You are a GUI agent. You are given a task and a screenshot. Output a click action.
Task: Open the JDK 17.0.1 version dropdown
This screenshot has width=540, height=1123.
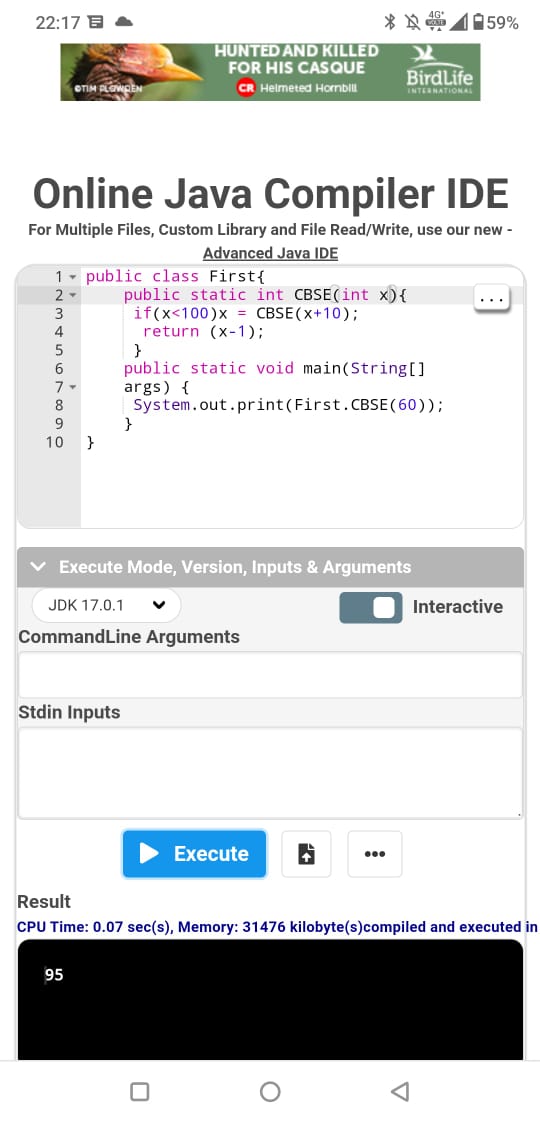[x=107, y=605]
